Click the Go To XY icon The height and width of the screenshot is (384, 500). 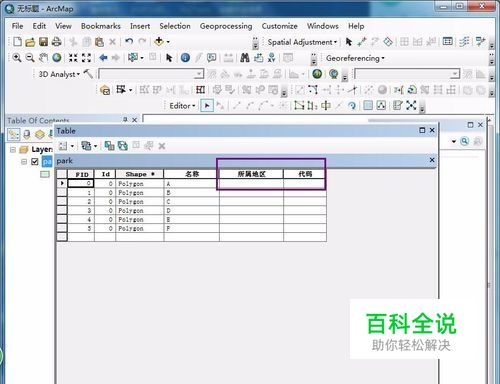click(x=272, y=58)
